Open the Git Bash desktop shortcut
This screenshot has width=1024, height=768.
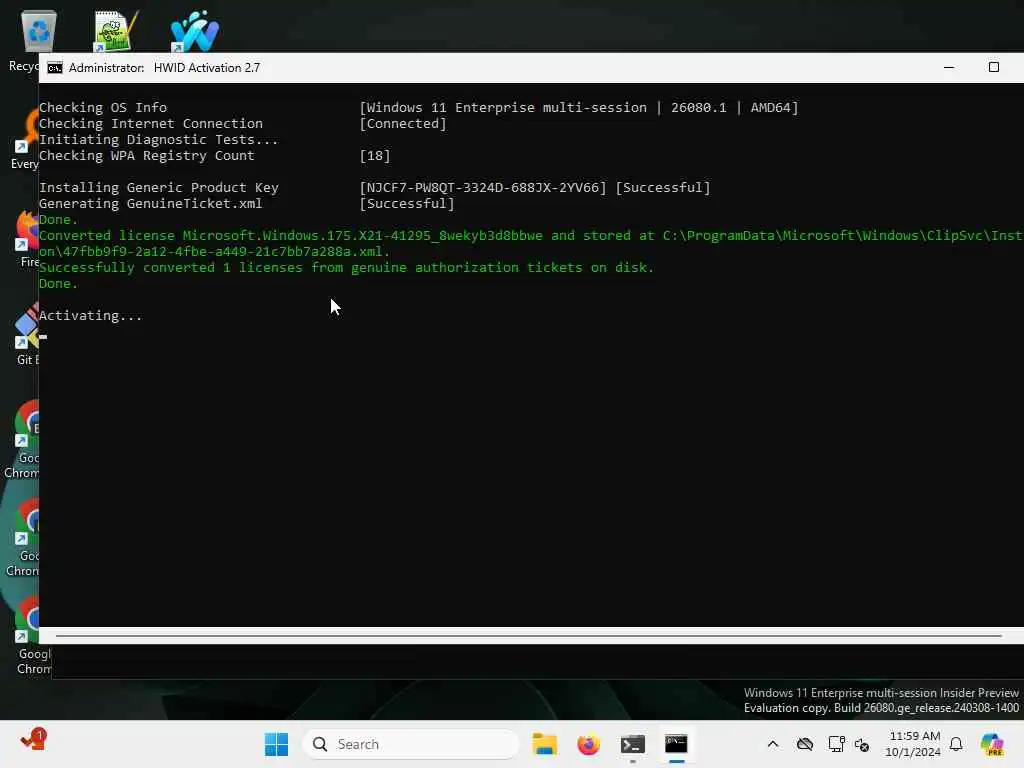coord(26,334)
